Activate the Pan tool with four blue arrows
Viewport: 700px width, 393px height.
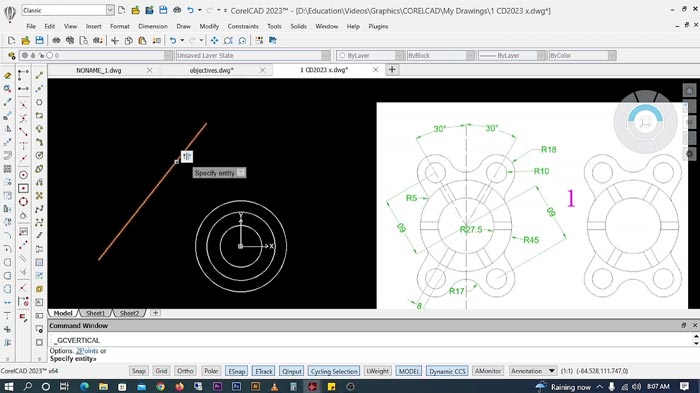[214, 41]
